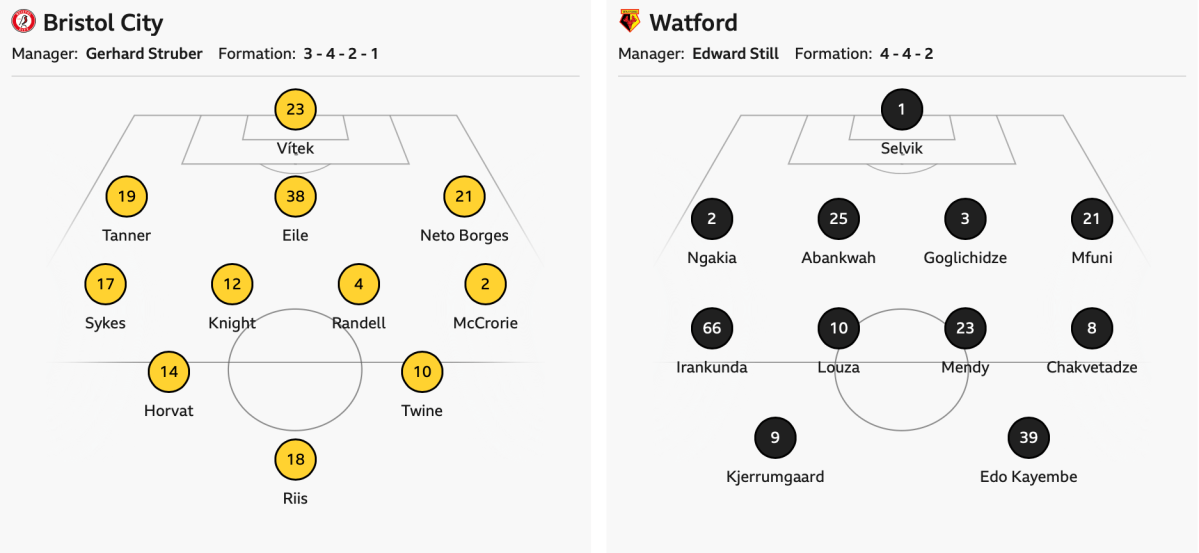
Task: Click the McCrorie player name label
Action: pos(485,323)
